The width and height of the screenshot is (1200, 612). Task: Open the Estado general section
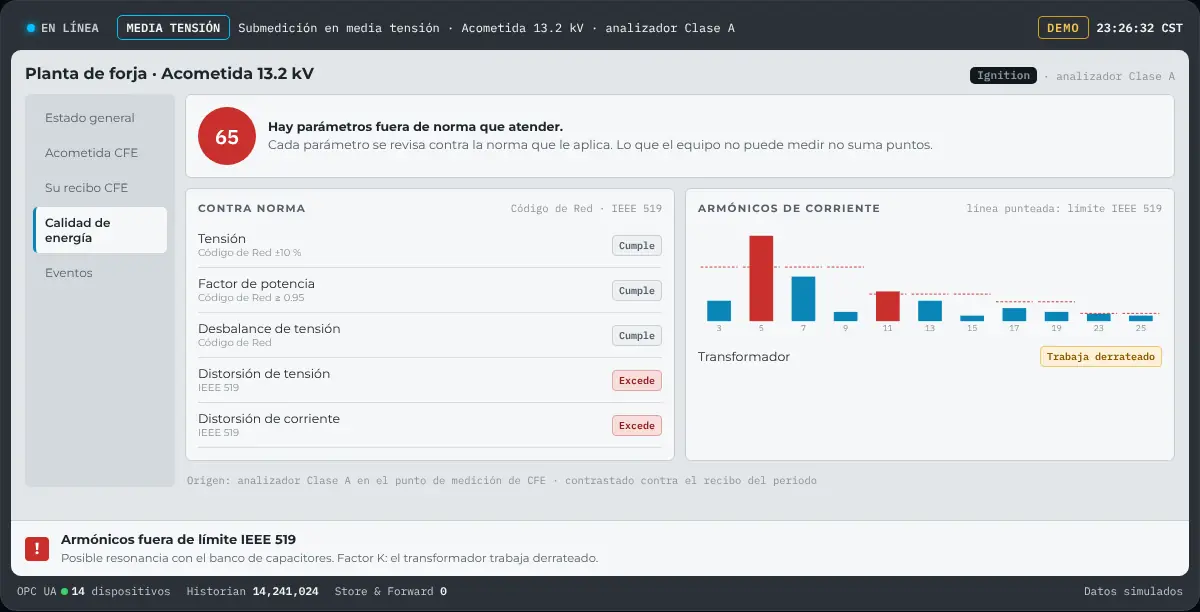click(100, 118)
